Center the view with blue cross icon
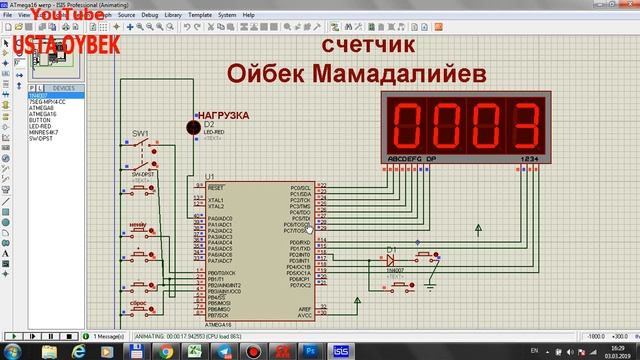The height and width of the screenshot is (360, 640). point(130,27)
